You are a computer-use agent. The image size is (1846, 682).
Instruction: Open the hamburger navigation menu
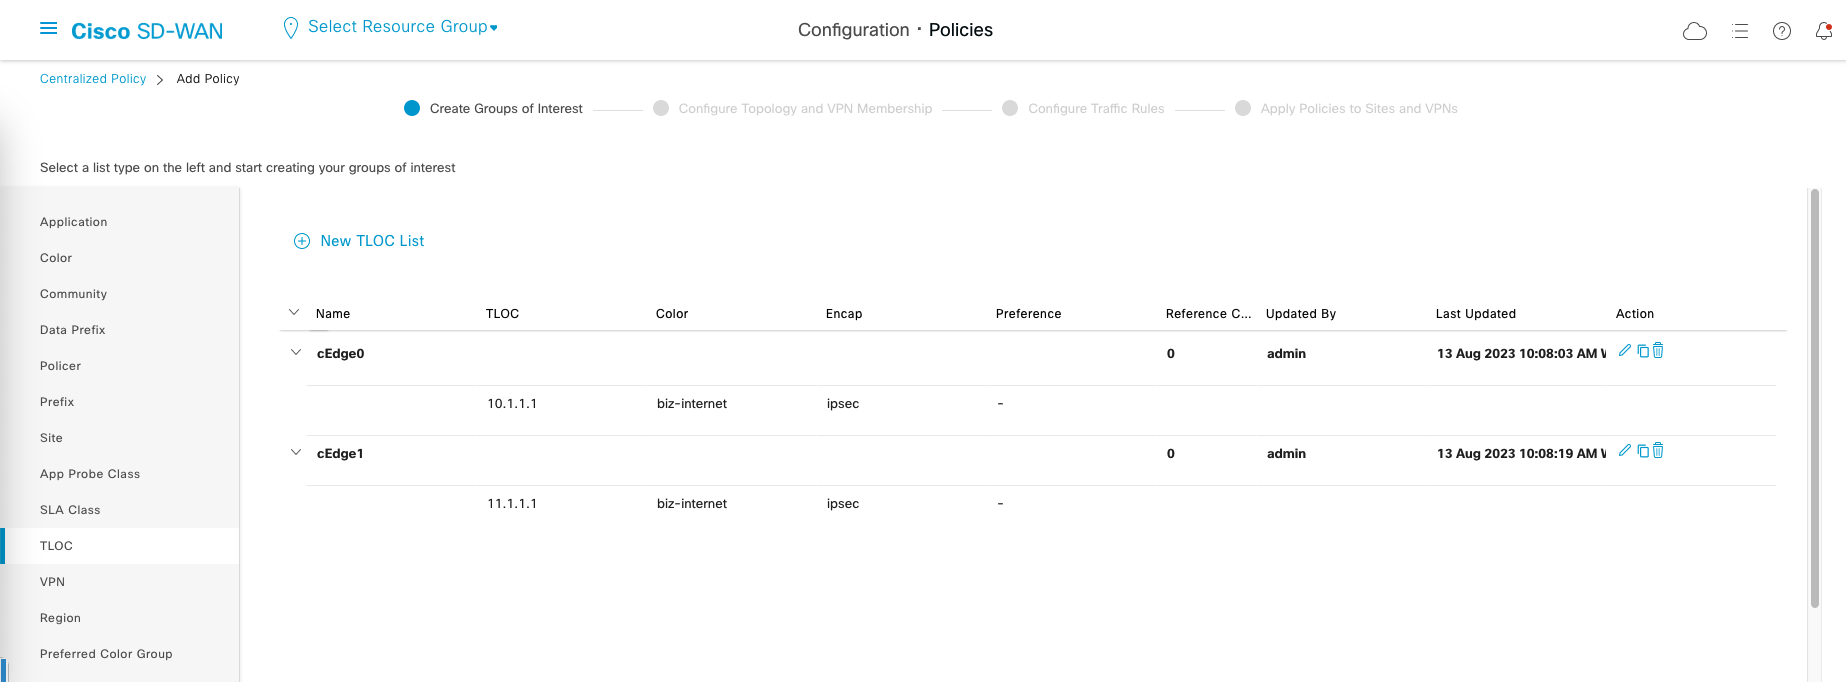(48, 29)
